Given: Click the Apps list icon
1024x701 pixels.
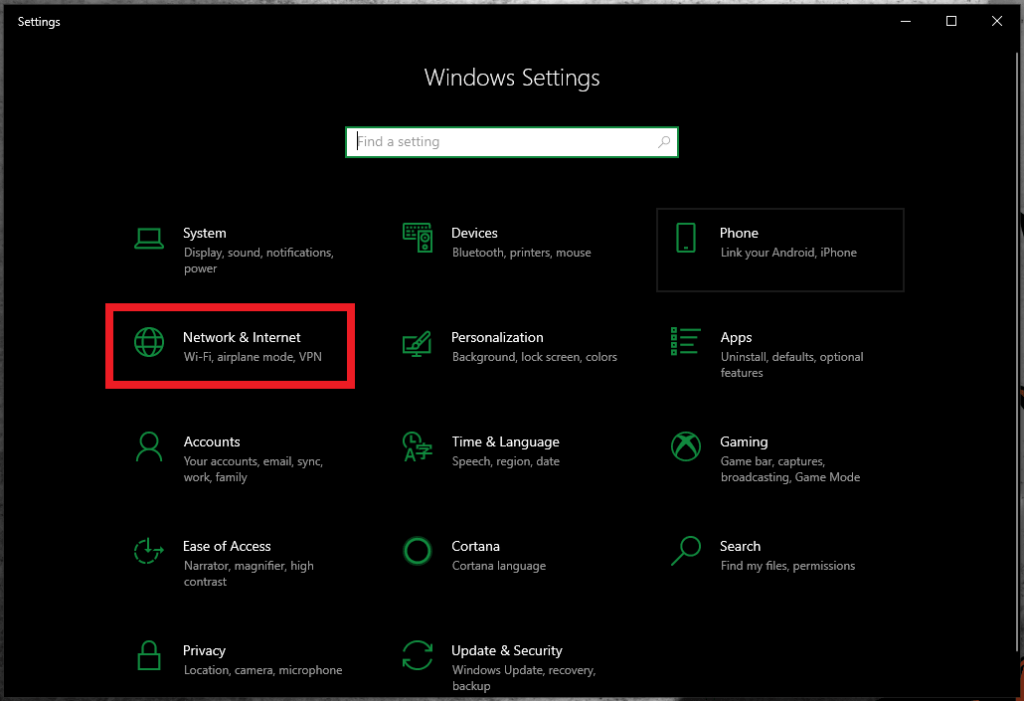Looking at the screenshot, I should click(686, 342).
